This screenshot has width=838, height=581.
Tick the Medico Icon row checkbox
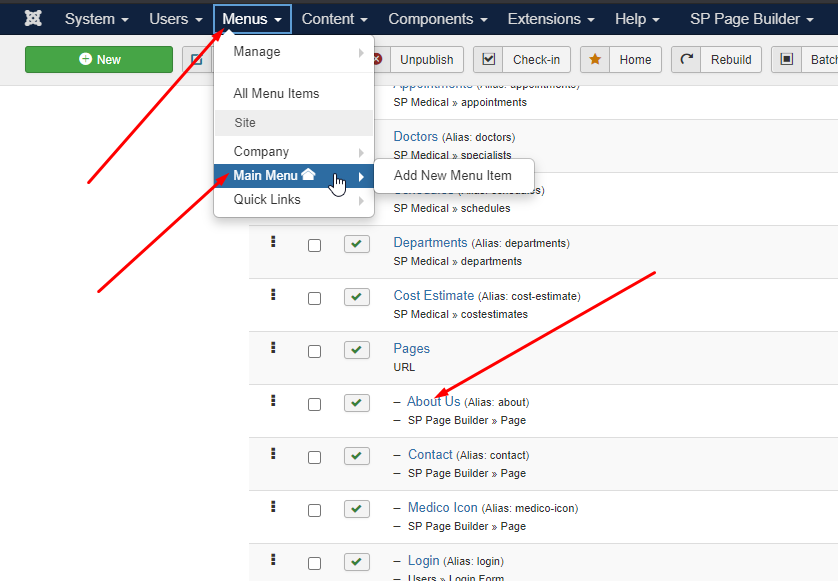pos(314,510)
